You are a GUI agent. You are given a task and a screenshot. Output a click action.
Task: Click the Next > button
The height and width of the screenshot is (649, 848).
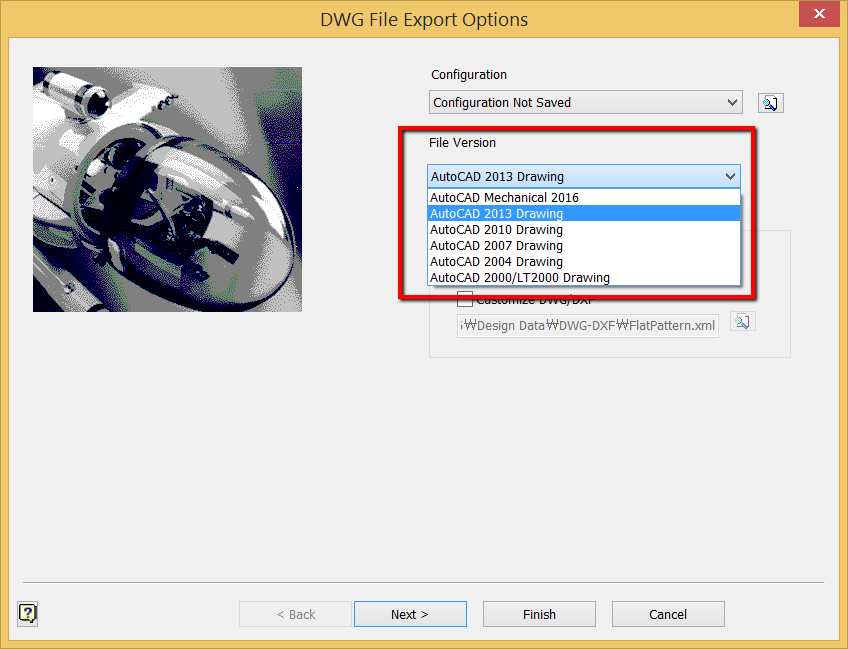(410, 614)
